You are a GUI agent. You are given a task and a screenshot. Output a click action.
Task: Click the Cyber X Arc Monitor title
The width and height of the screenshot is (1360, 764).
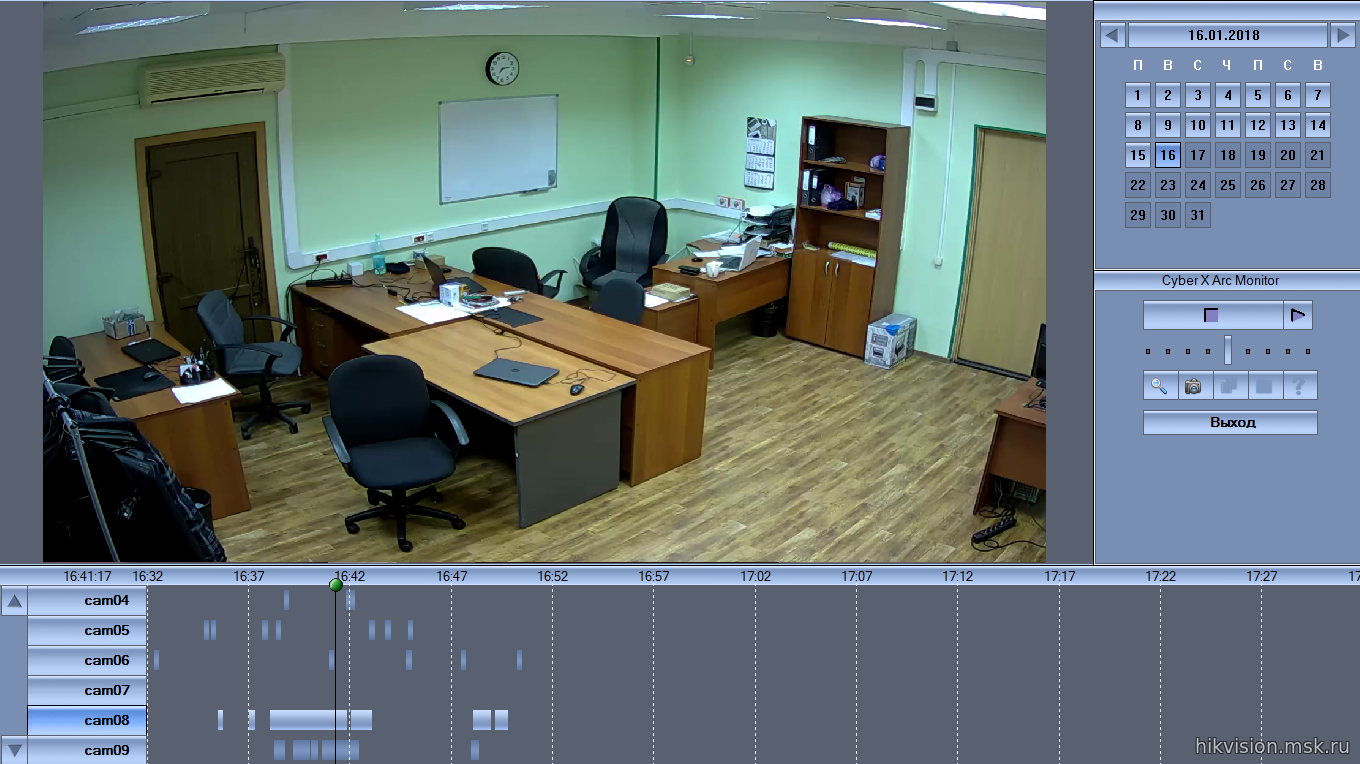[x=1220, y=281]
